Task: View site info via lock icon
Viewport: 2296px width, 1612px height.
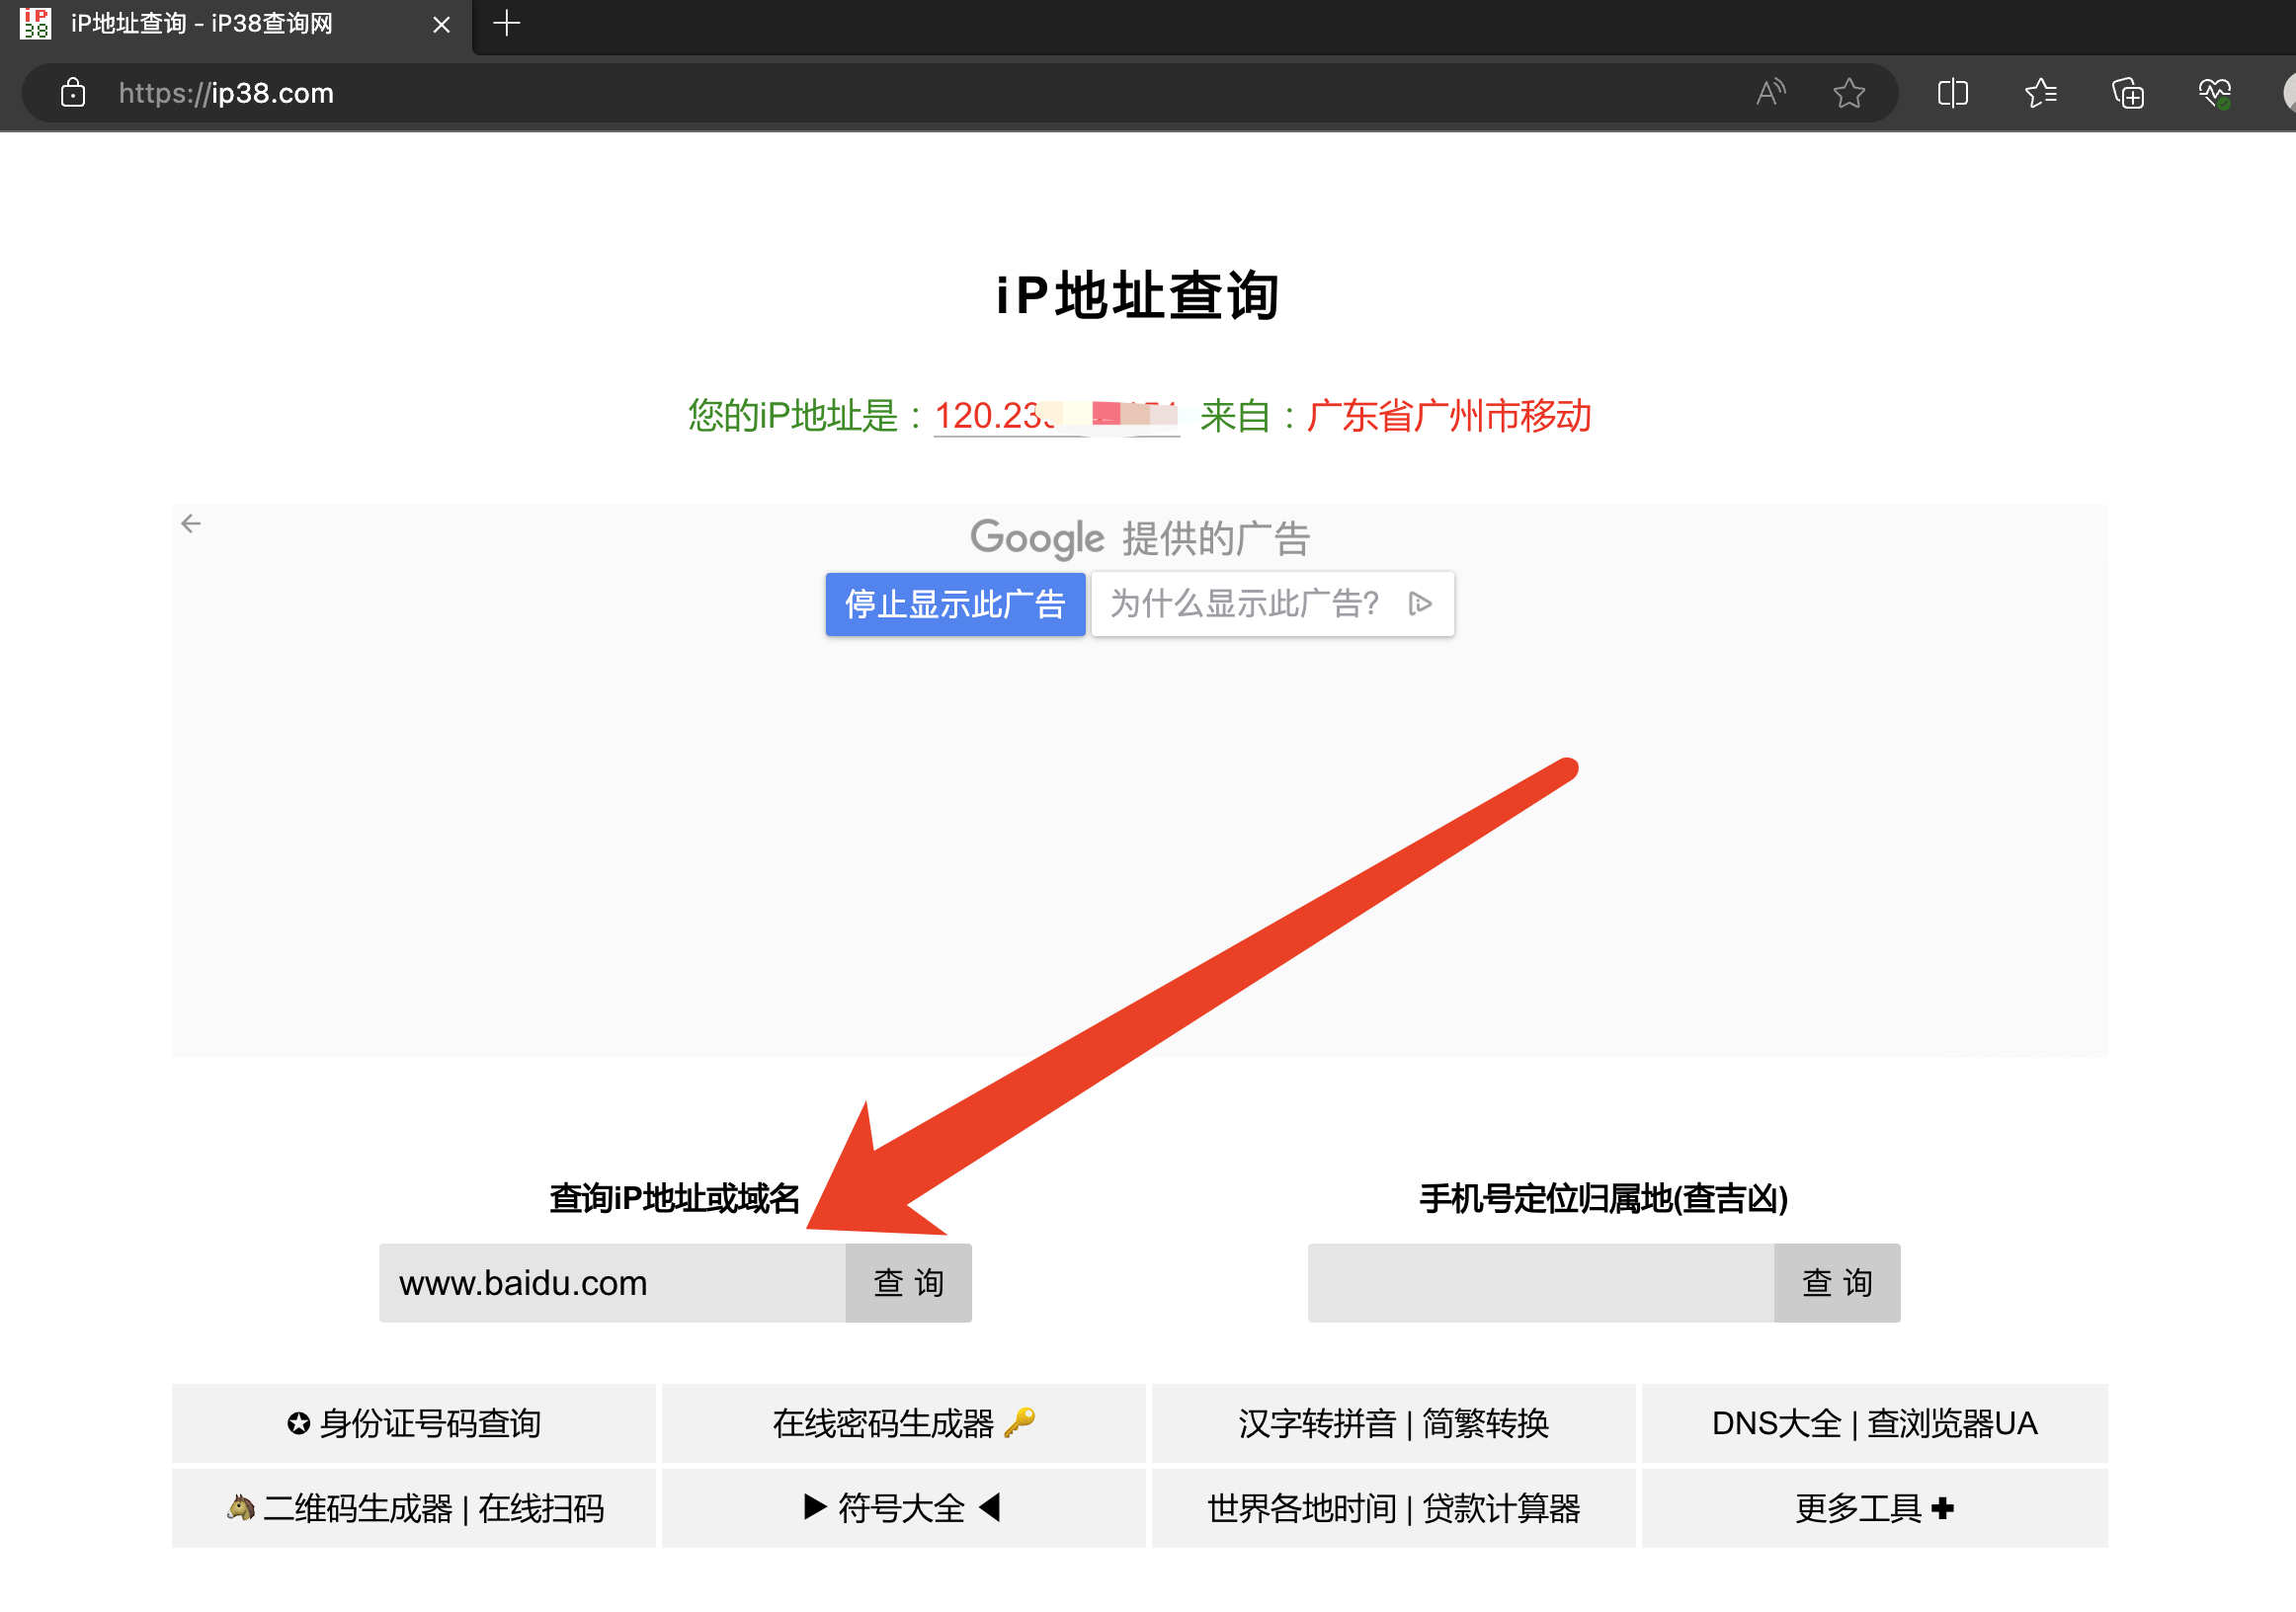Action: (x=73, y=93)
